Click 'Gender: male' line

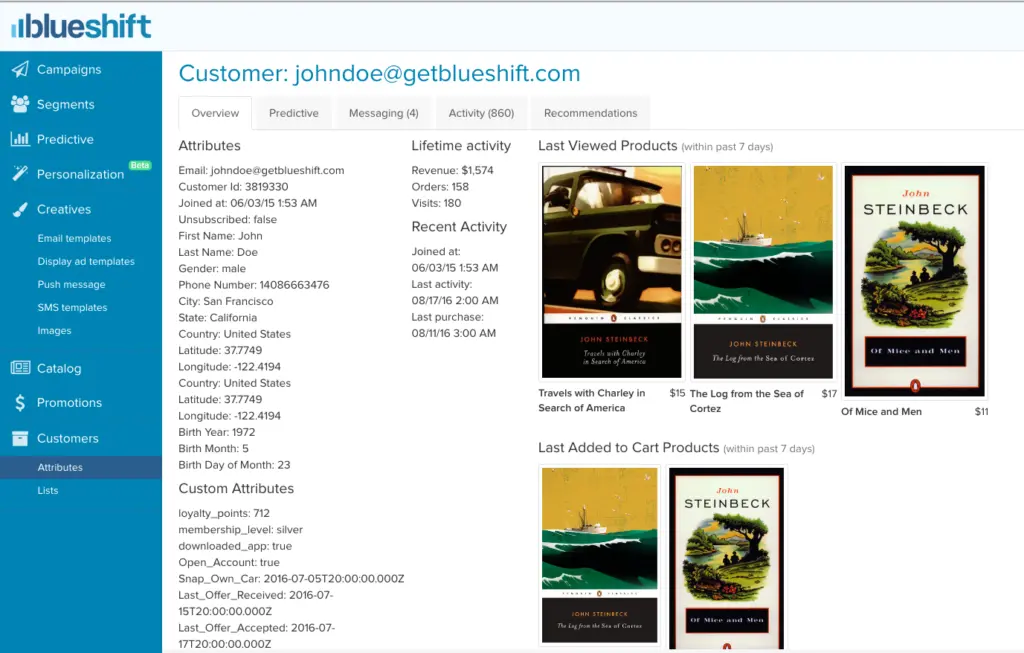click(x=212, y=268)
